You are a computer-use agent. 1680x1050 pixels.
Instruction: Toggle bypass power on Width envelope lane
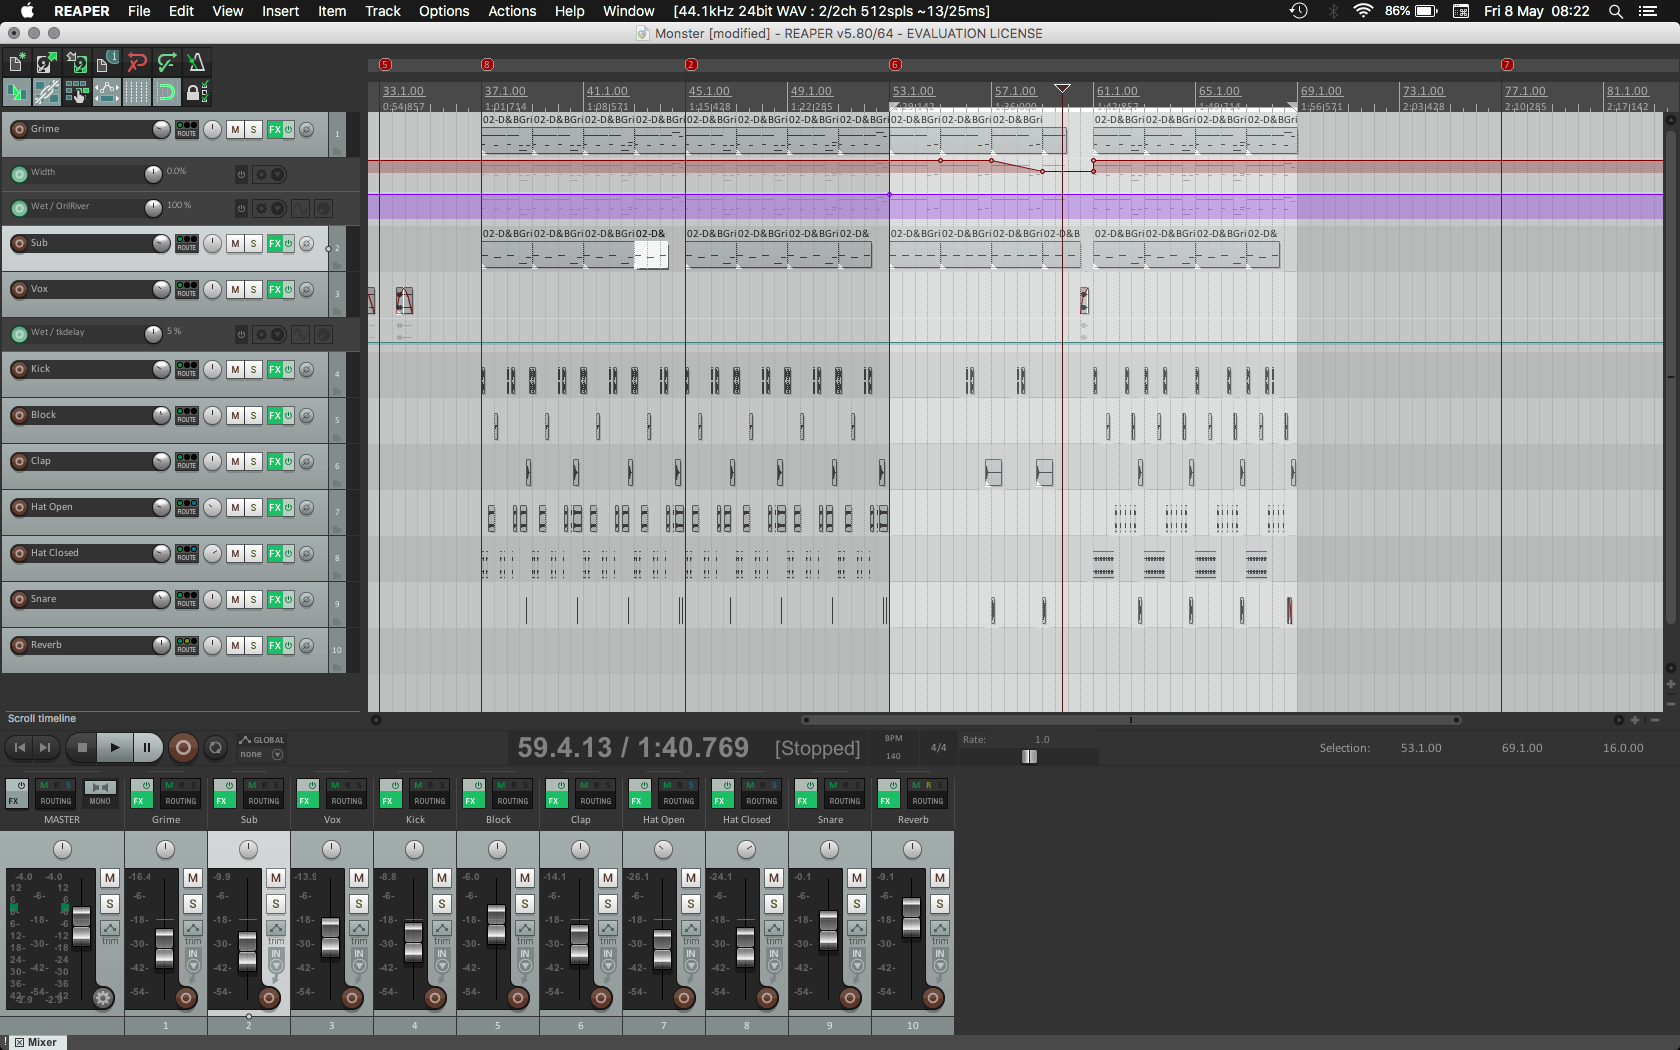coord(241,175)
